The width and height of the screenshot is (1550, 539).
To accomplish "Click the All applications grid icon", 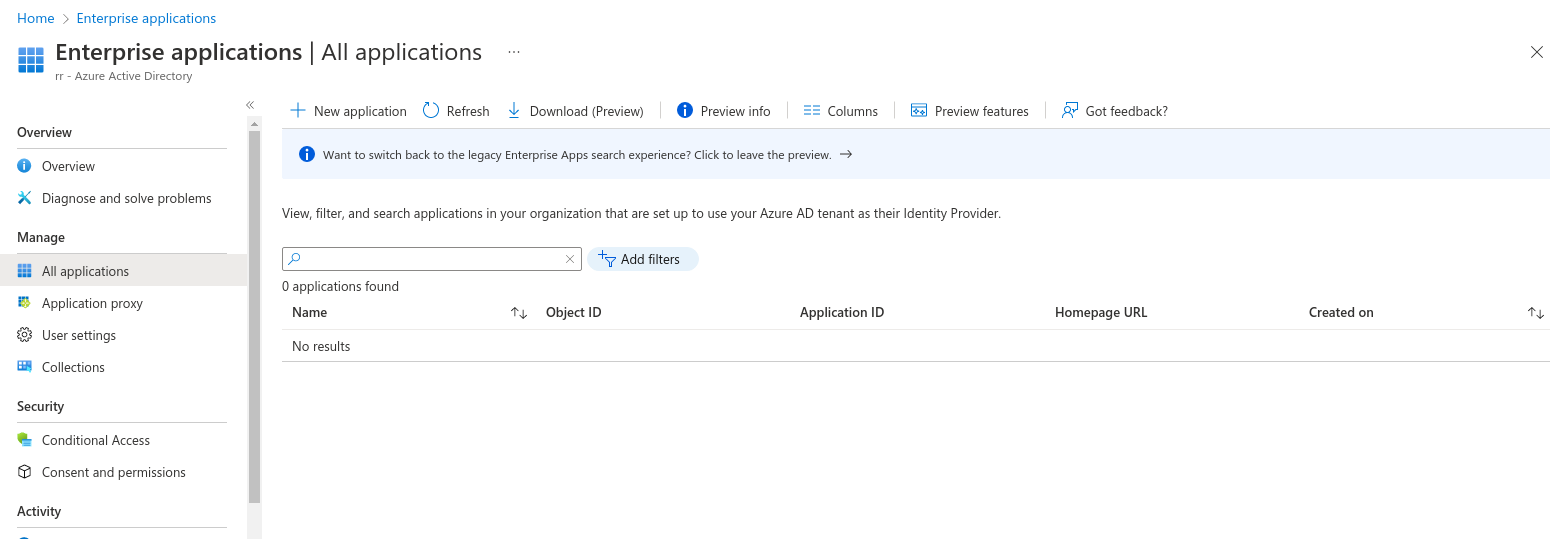I will [x=25, y=271].
